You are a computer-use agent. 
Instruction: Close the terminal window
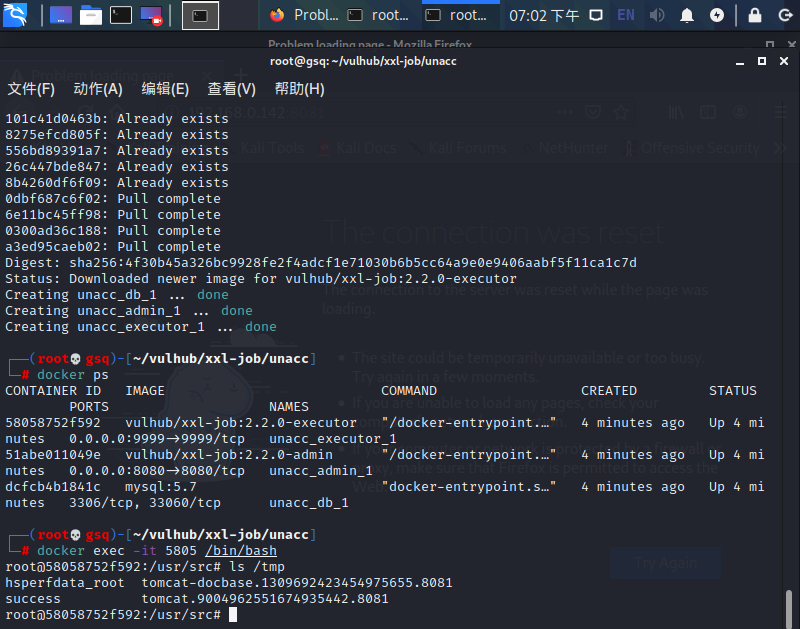click(x=784, y=61)
